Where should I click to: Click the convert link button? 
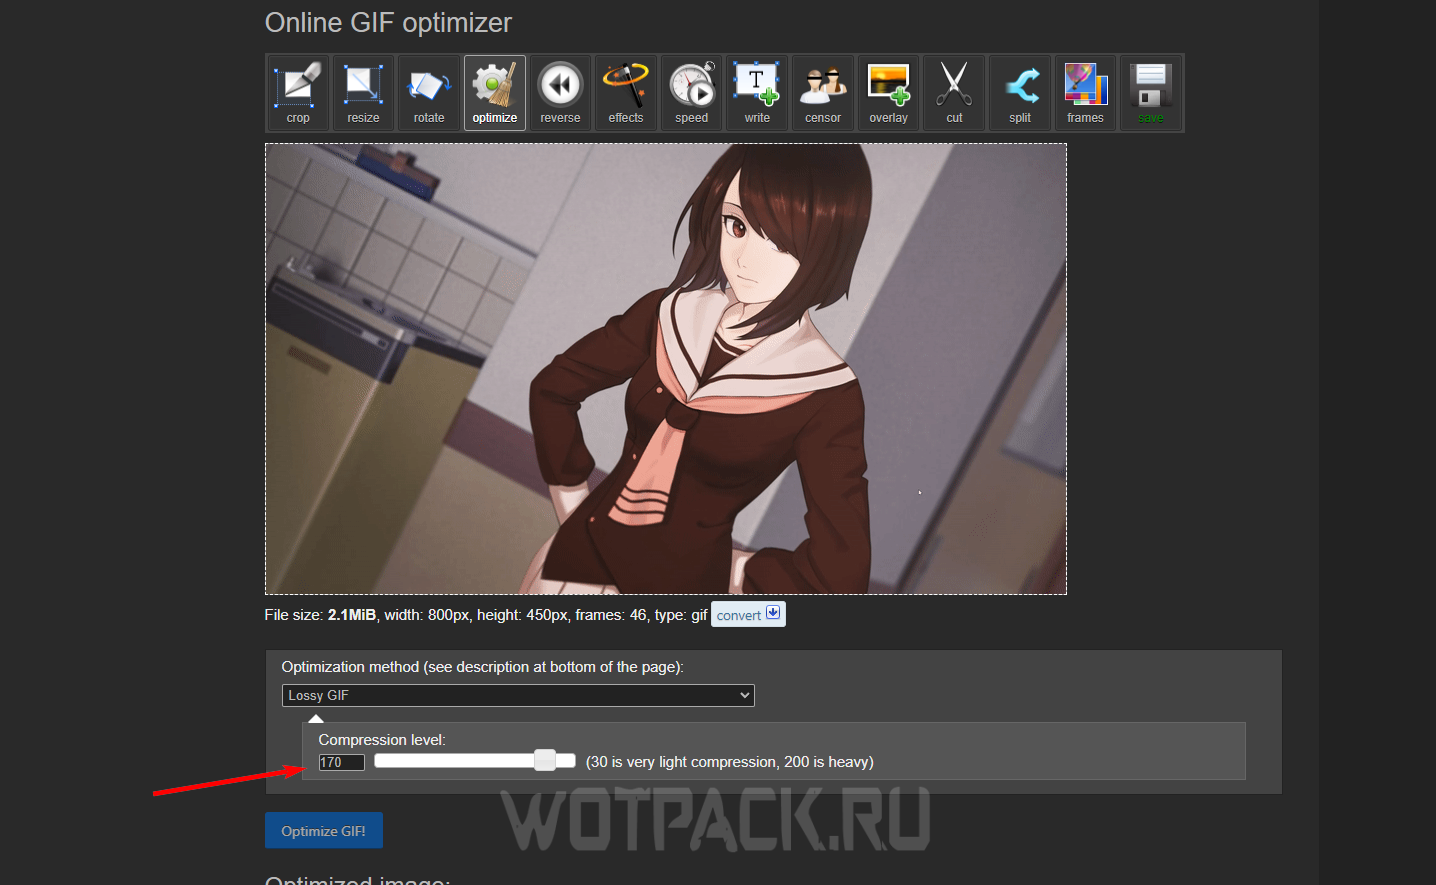[x=748, y=615]
